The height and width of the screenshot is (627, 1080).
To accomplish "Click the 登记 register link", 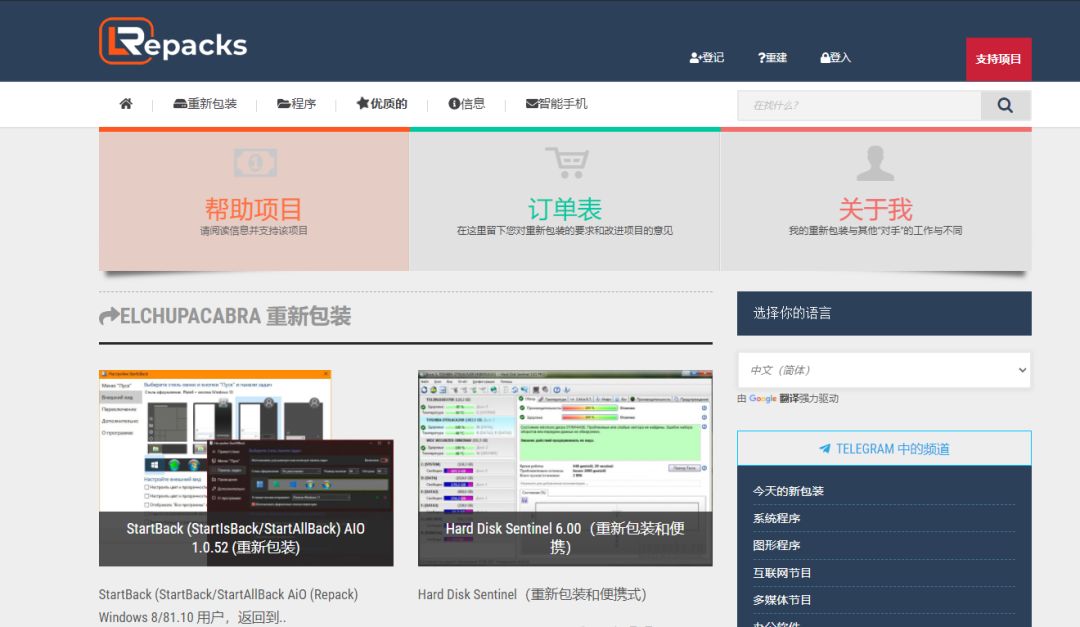I will click(707, 57).
